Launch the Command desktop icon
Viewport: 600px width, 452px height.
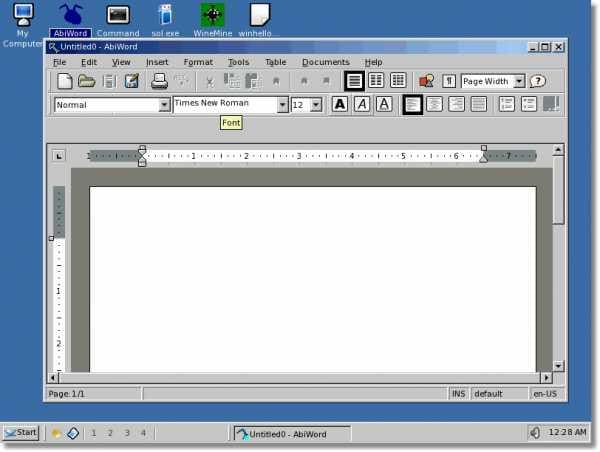(118, 20)
